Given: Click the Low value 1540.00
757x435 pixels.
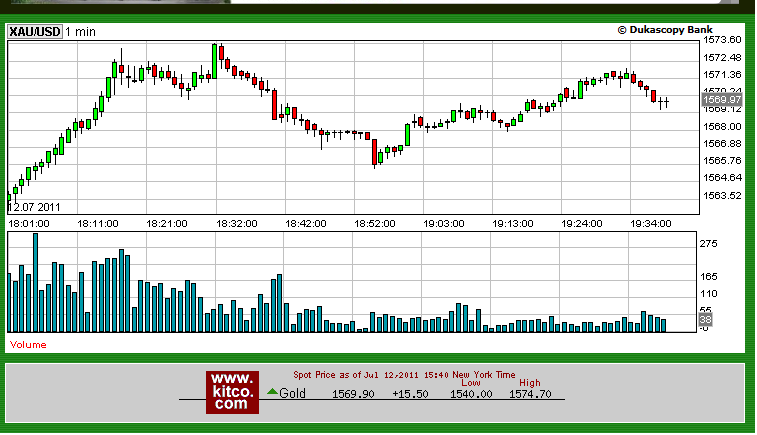Looking at the screenshot, I should click(471, 394).
